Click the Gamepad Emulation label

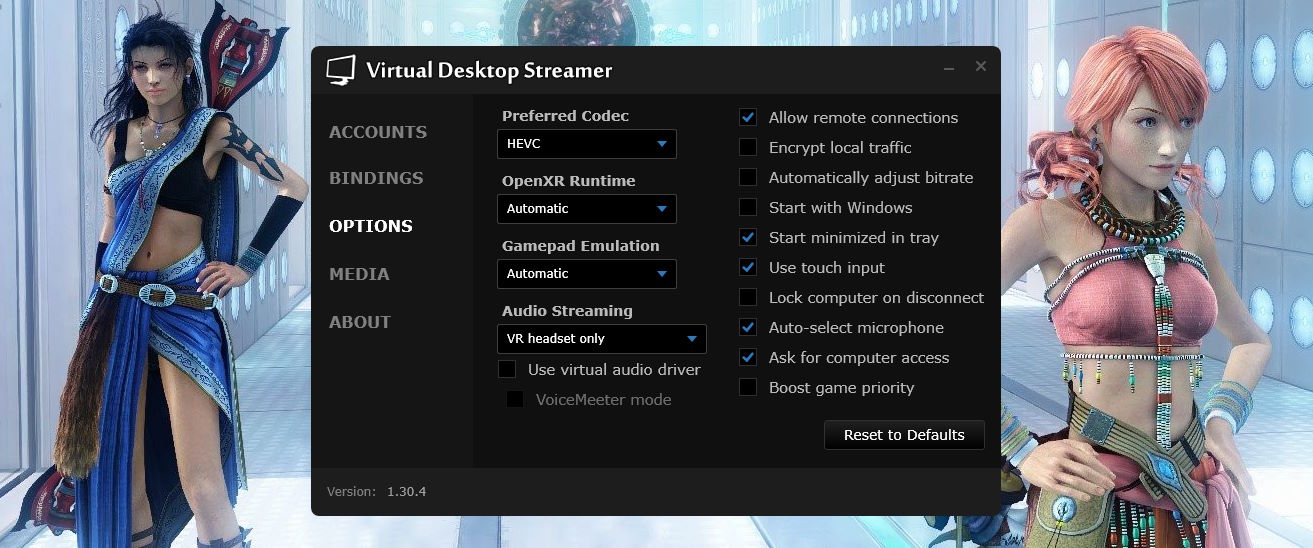[581, 246]
